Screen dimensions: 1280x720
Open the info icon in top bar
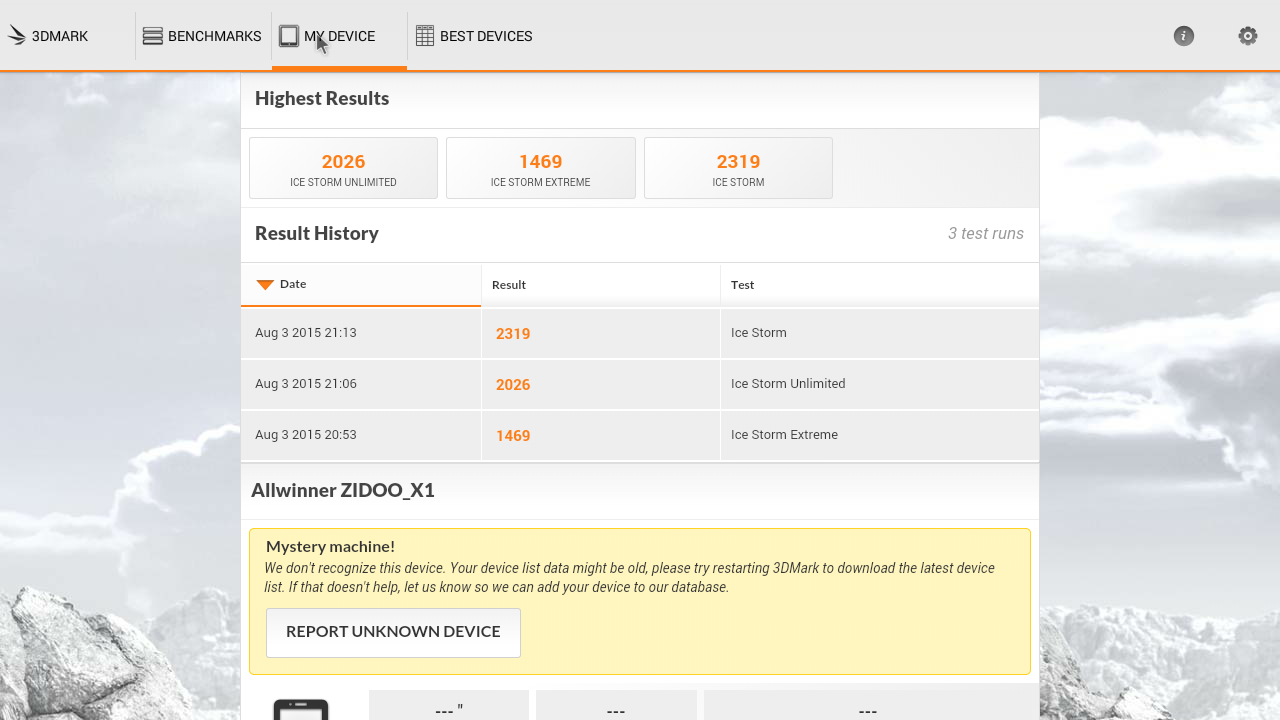pos(1184,36)
